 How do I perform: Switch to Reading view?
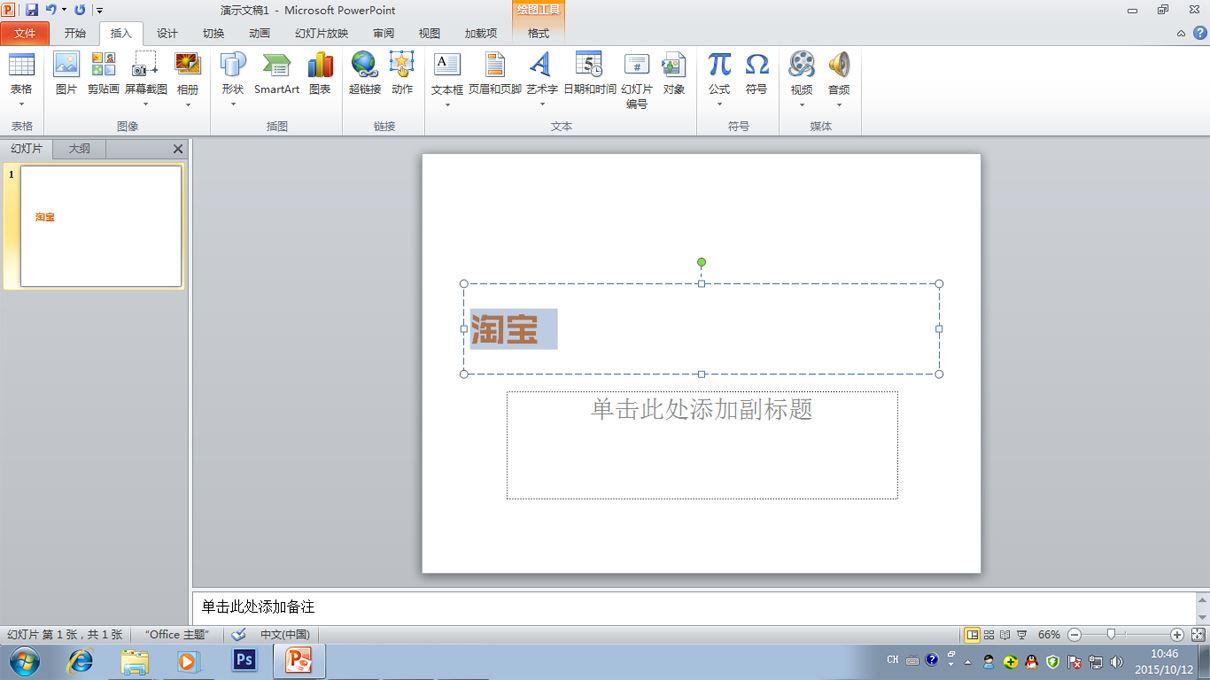tap(1005, 635)
